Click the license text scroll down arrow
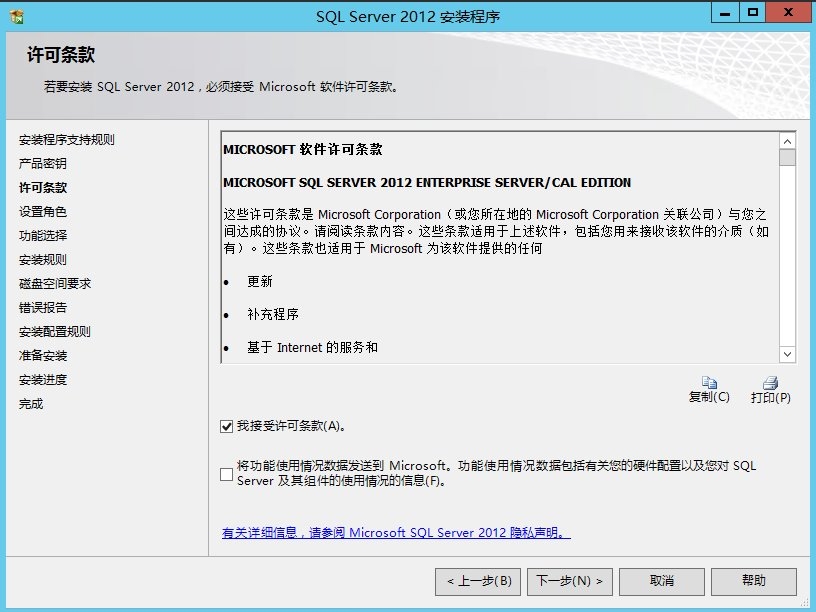This screenshot has width=816, height=612. pos(787,354)
